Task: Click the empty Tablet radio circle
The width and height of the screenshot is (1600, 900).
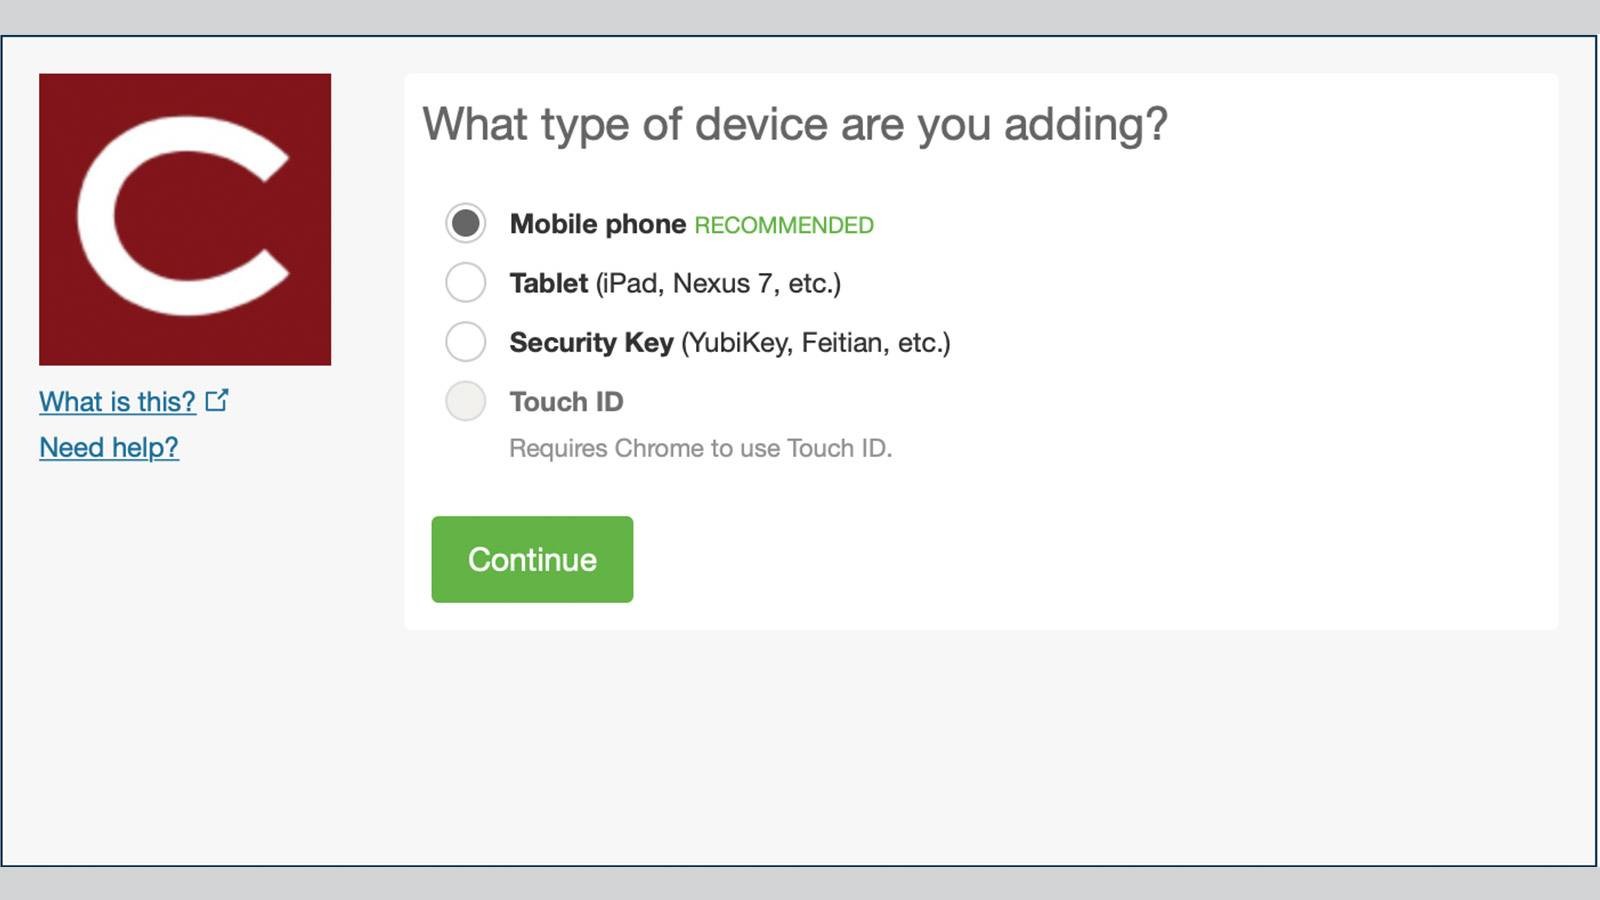Action: click(465, 283)
